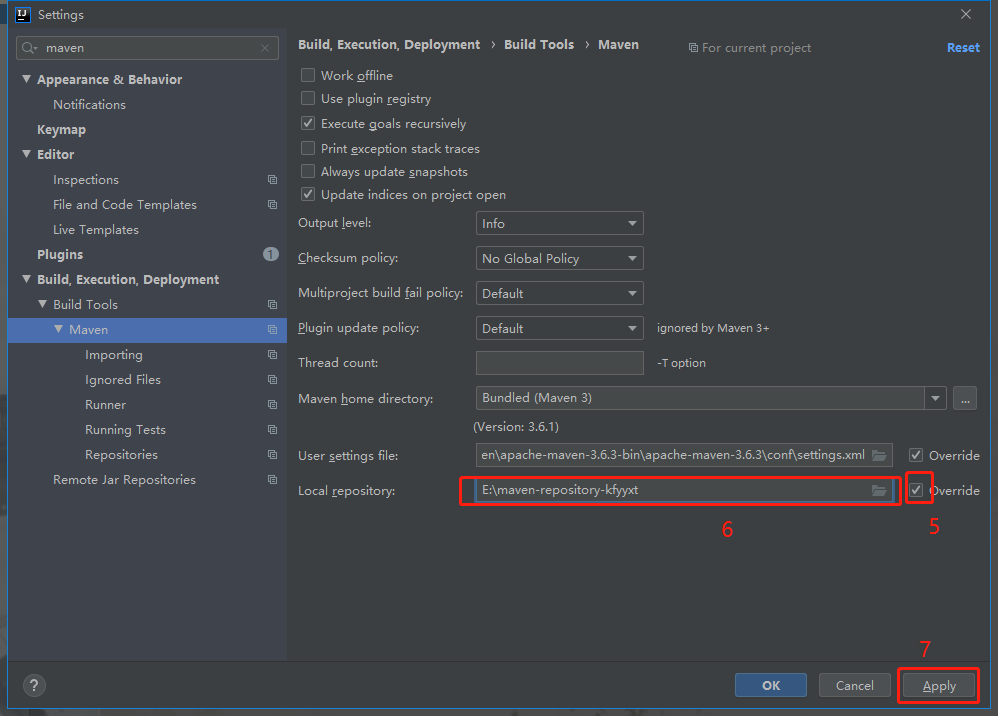The image size is (998, 716).
Task: Click project-level icon beside Runner
Action: click(x=272, y=405)
